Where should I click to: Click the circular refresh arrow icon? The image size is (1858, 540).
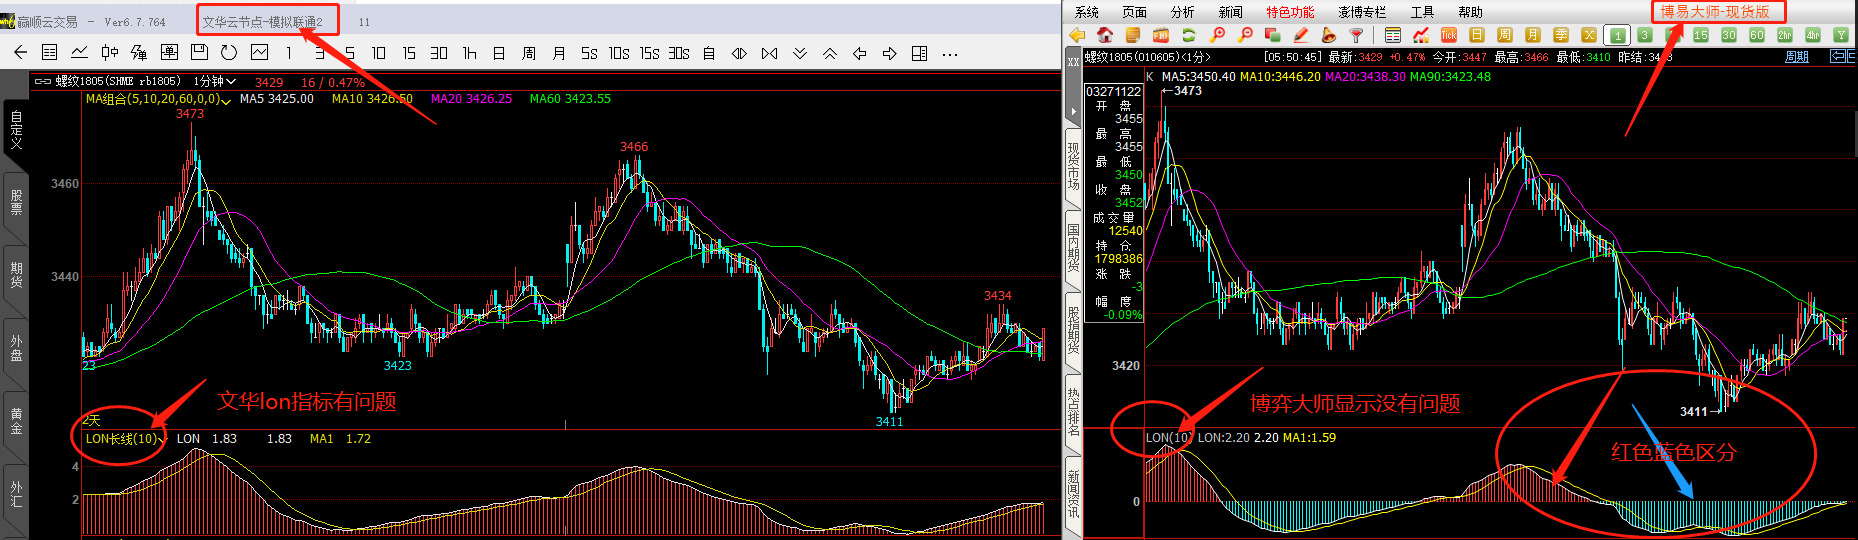point(229,53)
